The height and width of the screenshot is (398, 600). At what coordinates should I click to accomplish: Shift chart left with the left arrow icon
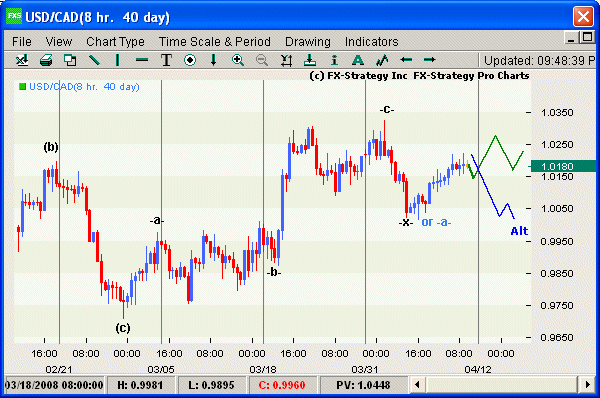coord(406,60)
